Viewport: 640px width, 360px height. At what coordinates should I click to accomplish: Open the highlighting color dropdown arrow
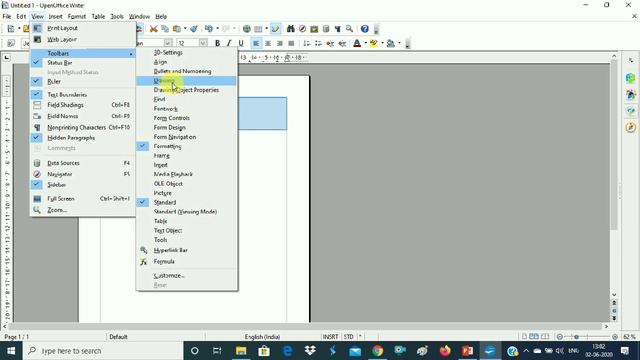coord(382,43)
